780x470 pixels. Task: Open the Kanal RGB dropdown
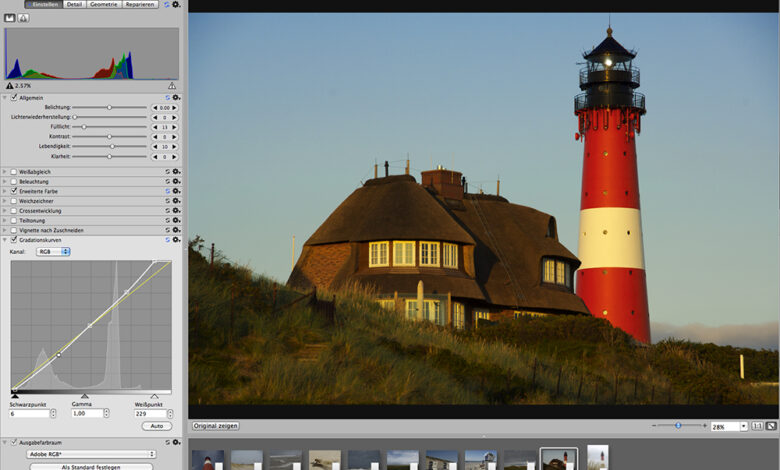pyautogui.click(x=52, y=252)
